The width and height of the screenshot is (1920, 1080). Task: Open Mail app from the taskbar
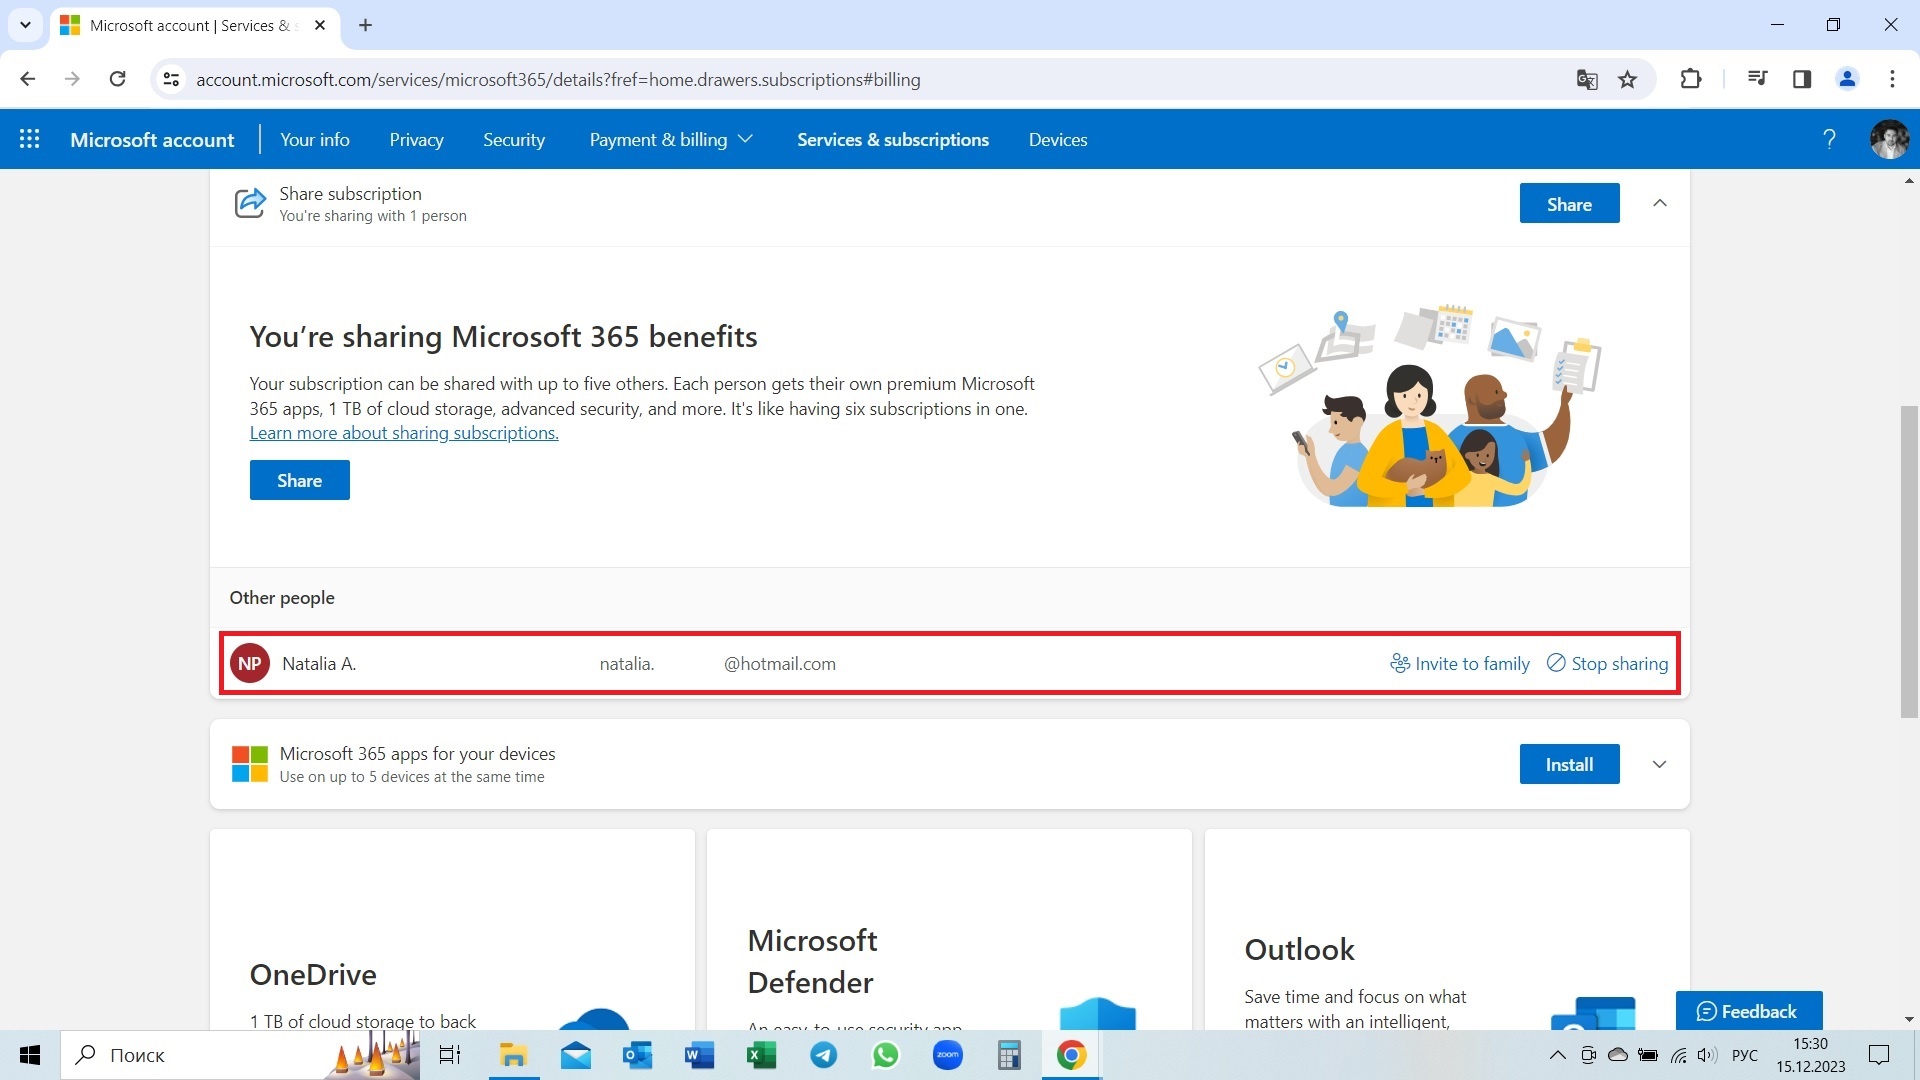tap(576, 1055)
